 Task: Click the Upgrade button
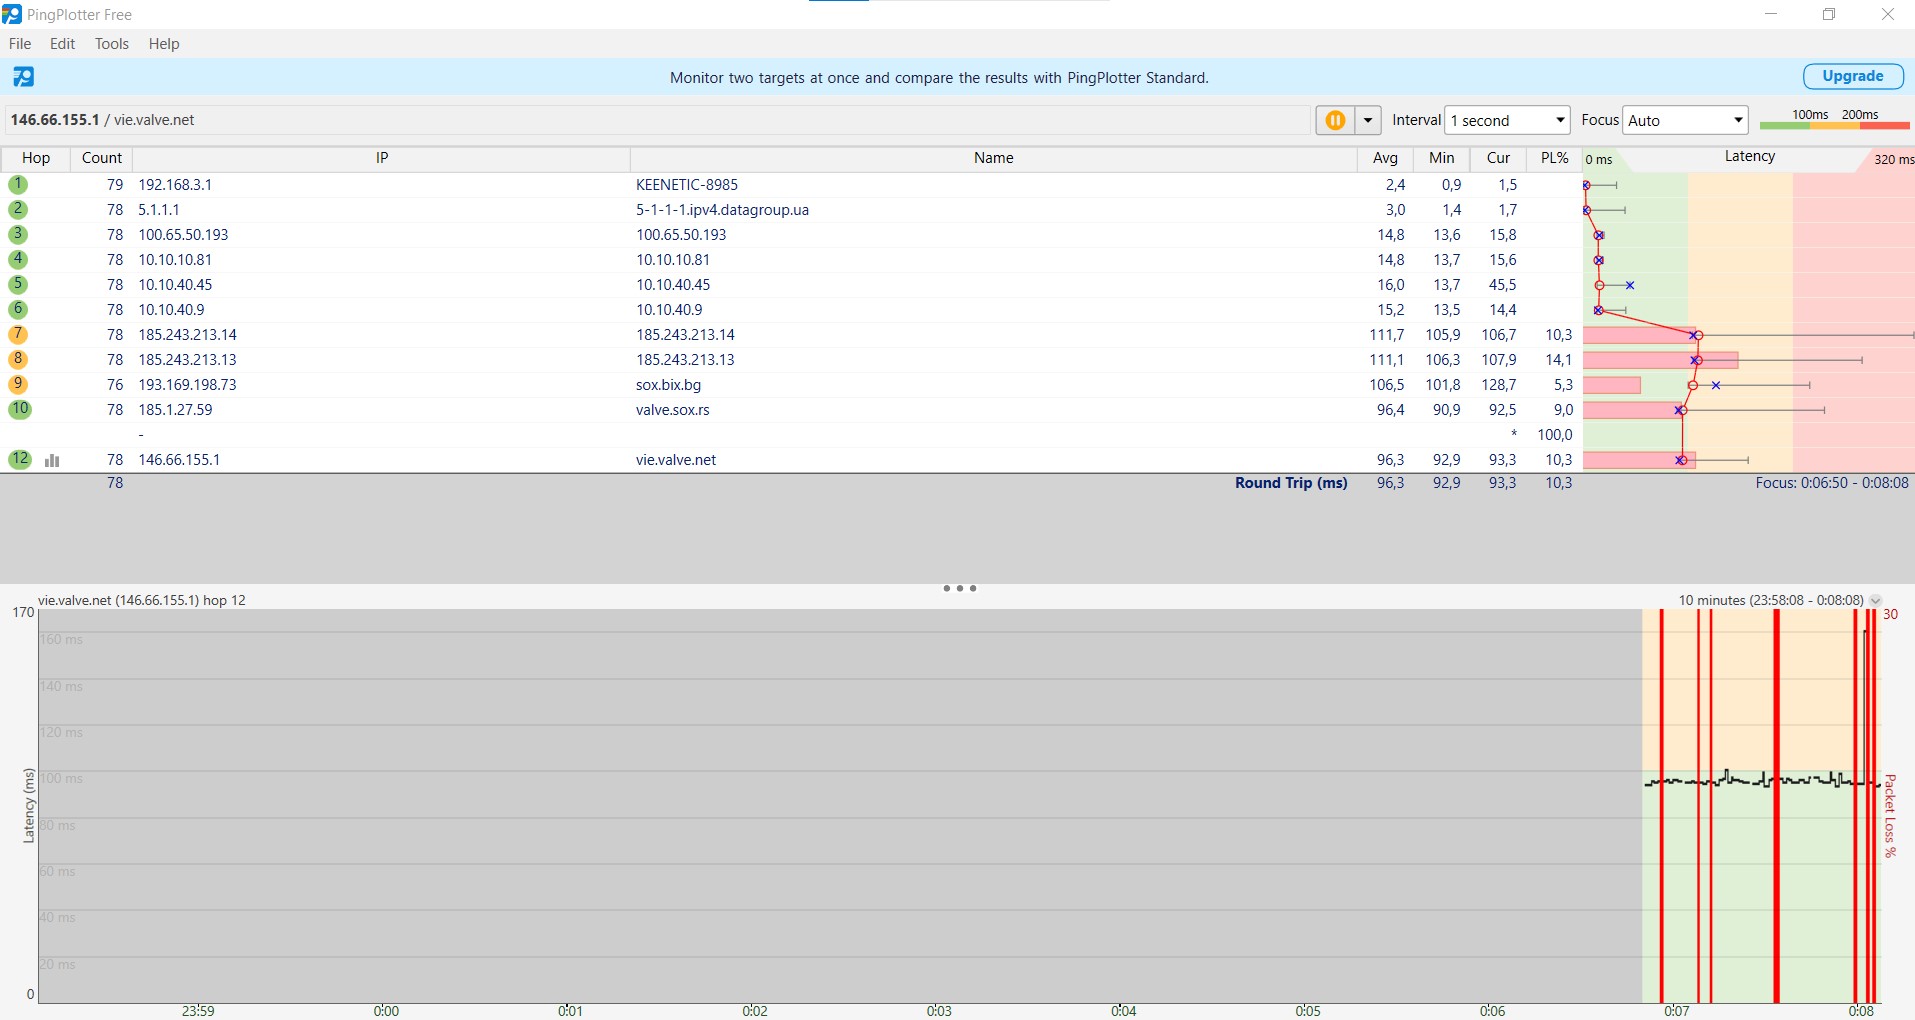tap(1853, 76)
